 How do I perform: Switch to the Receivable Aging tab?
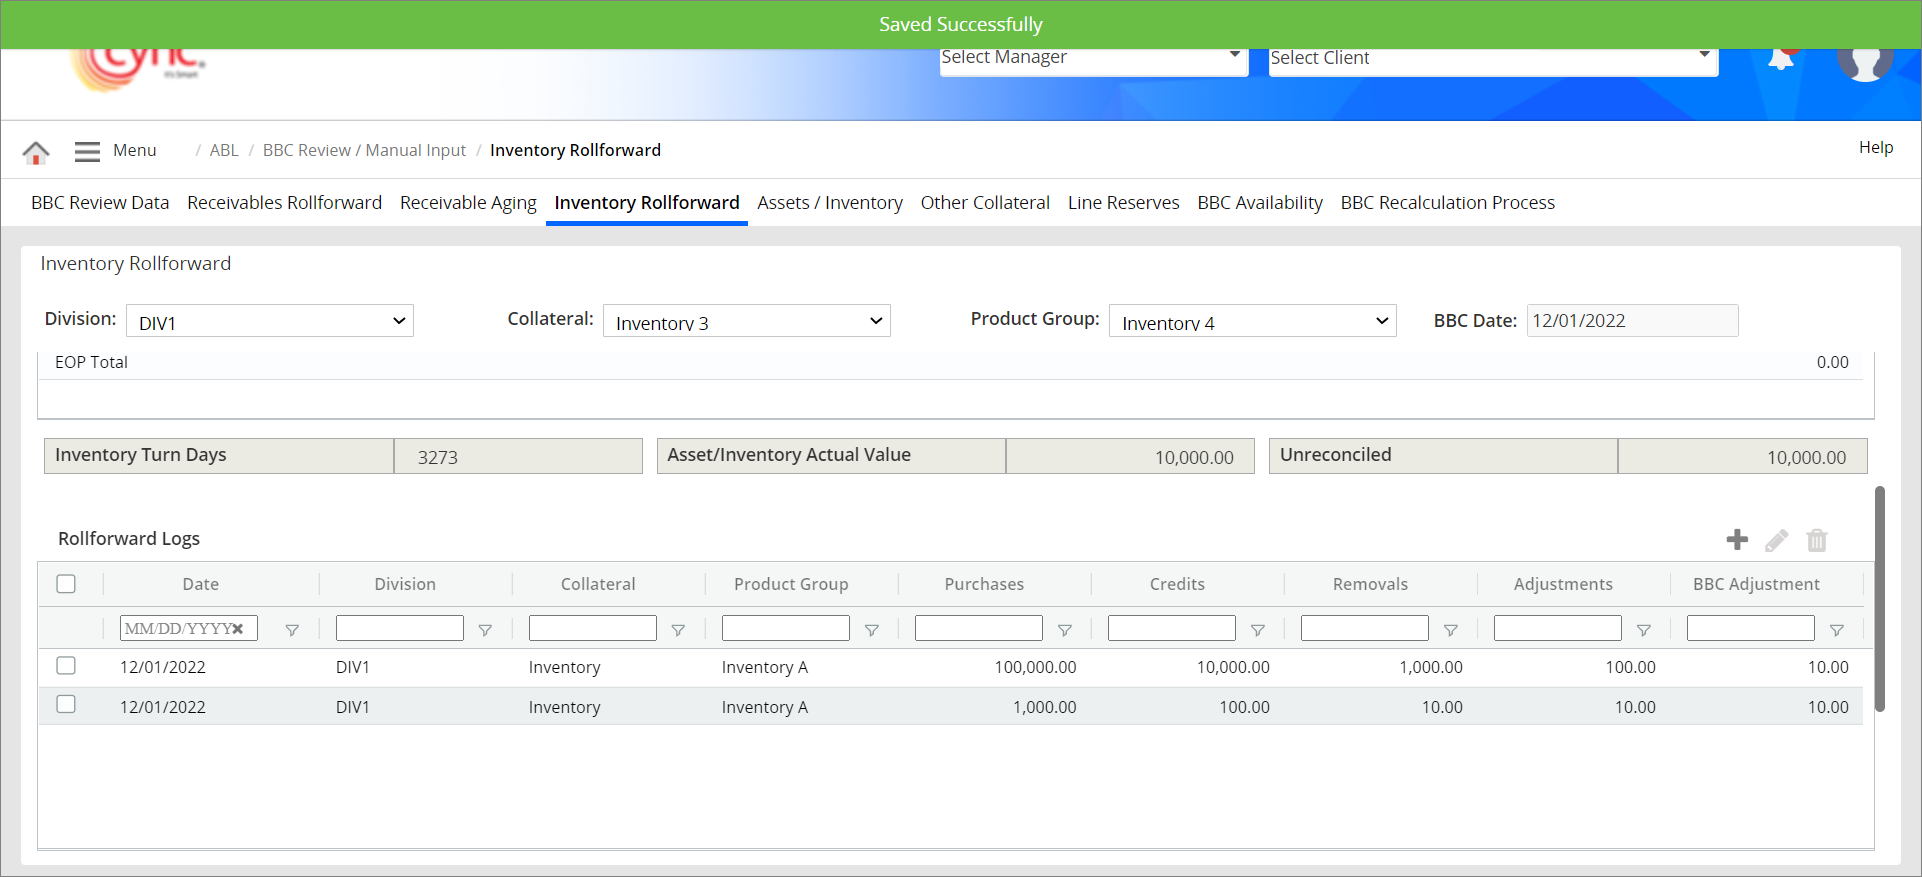coord(468,203)
